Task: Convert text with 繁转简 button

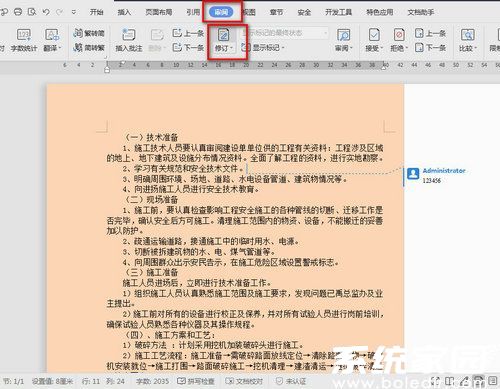Action: (89, 33)
